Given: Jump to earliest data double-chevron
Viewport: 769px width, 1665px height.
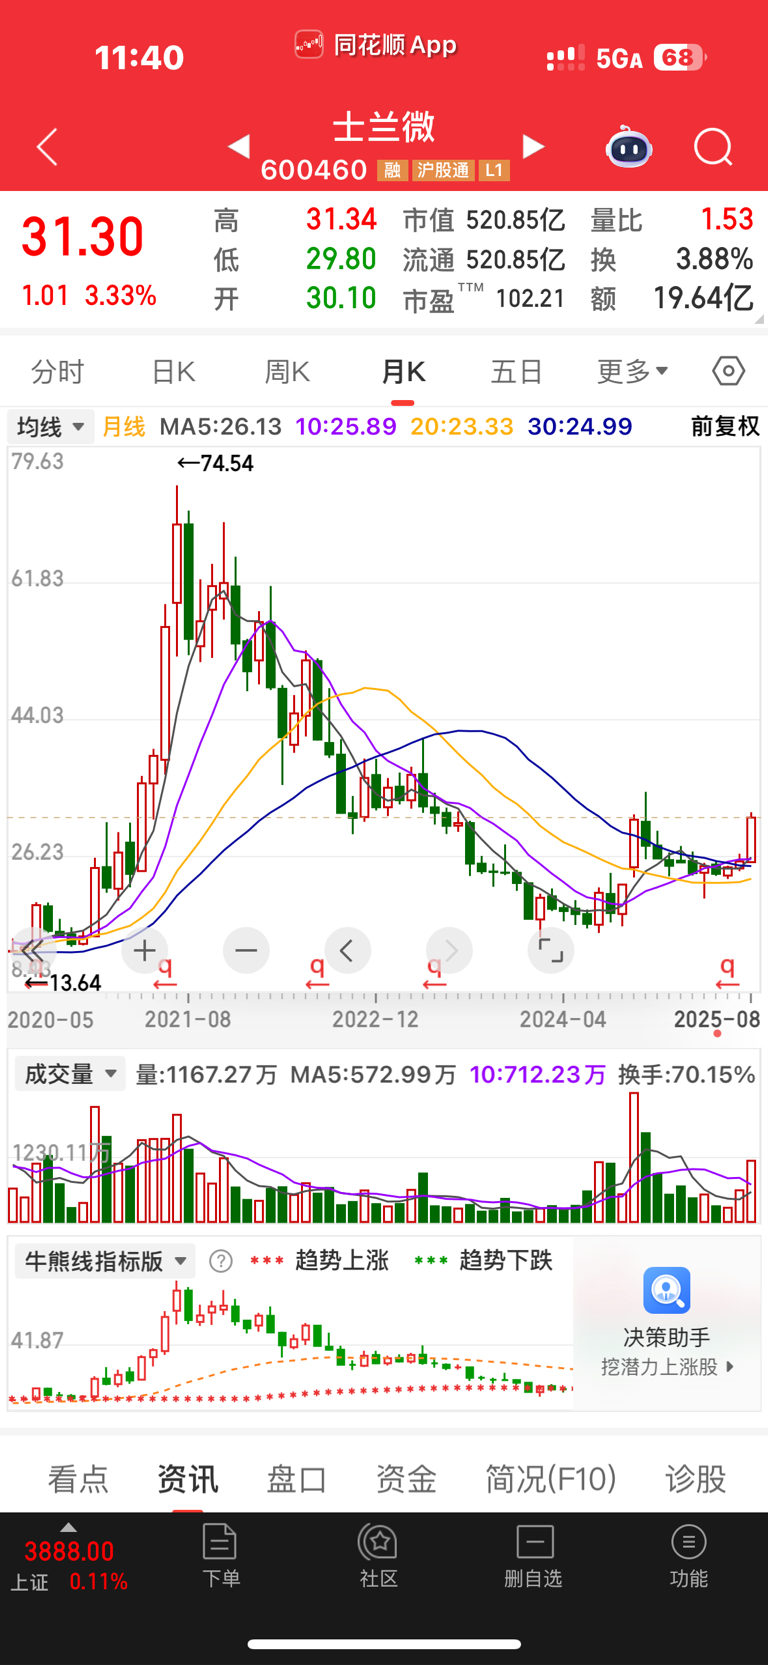Looking at the screenshot, I should pos(31,950).
